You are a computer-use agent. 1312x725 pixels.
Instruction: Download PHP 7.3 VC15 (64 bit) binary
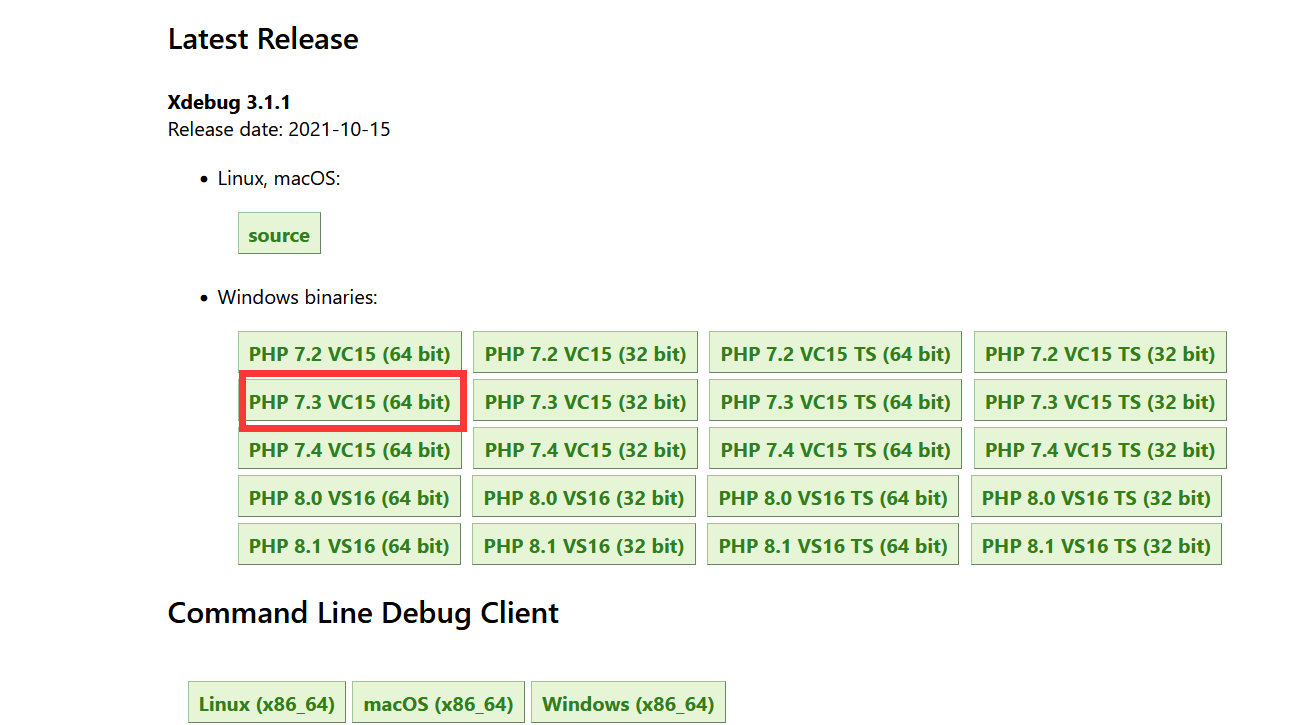(350, 401)
